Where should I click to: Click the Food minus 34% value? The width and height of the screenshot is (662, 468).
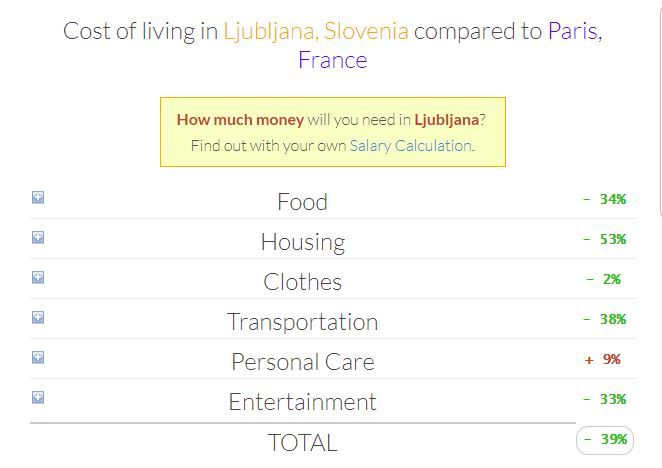pos(605,199)
